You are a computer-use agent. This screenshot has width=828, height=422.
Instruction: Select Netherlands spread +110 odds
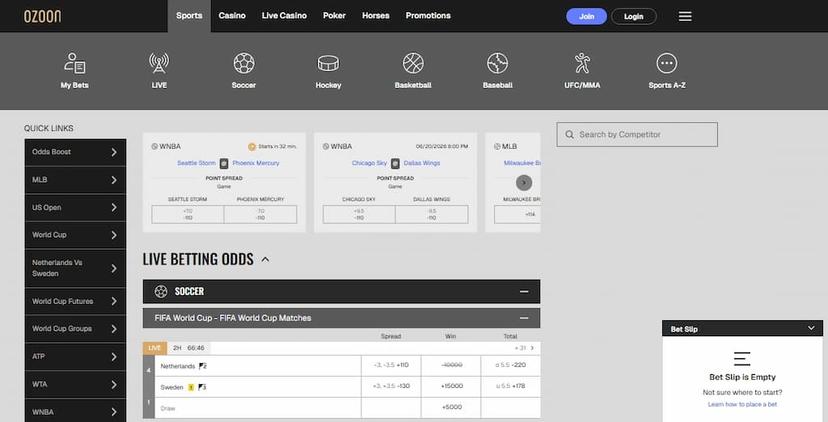click(x=391, y=365)
